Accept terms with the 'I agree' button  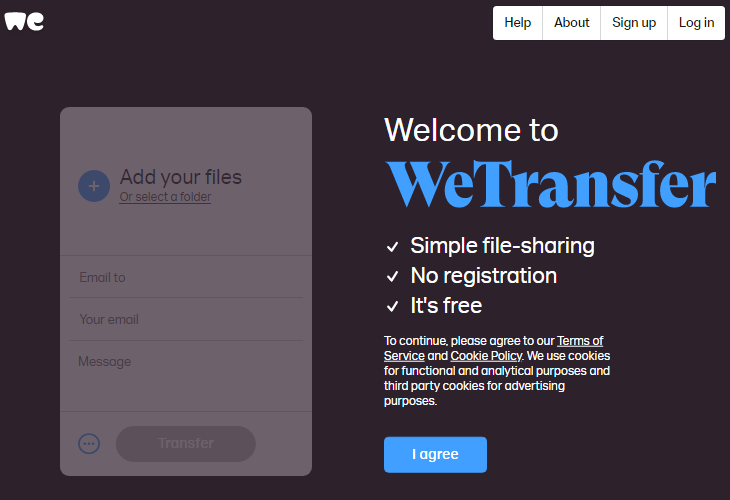tap(435, 454)
